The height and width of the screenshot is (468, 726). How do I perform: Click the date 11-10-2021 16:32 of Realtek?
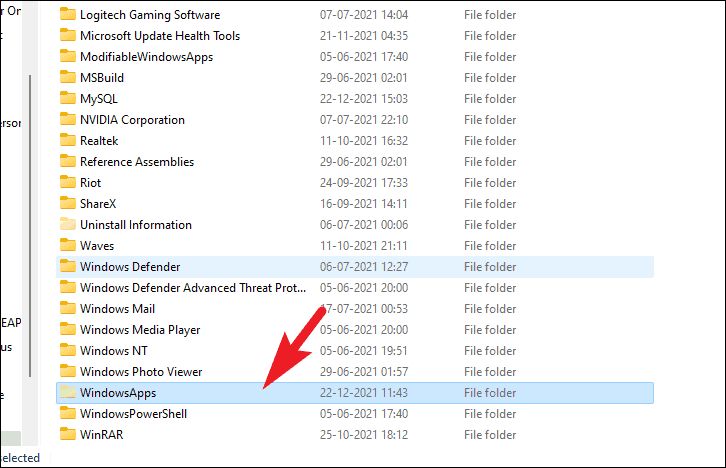tap(364, 141)
